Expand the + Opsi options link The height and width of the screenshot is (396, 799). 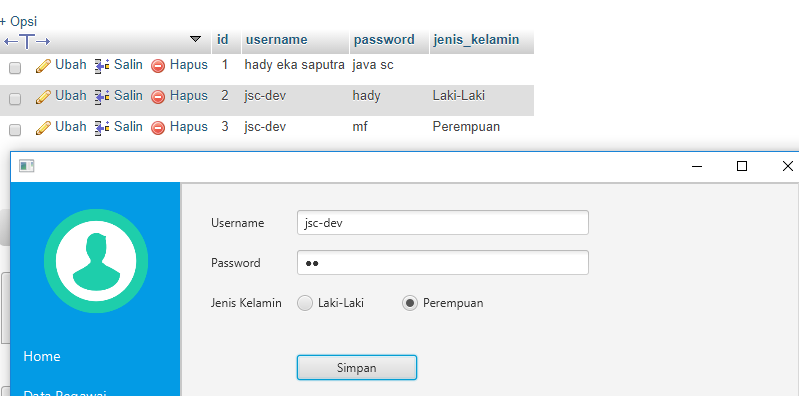pos(18,21)
